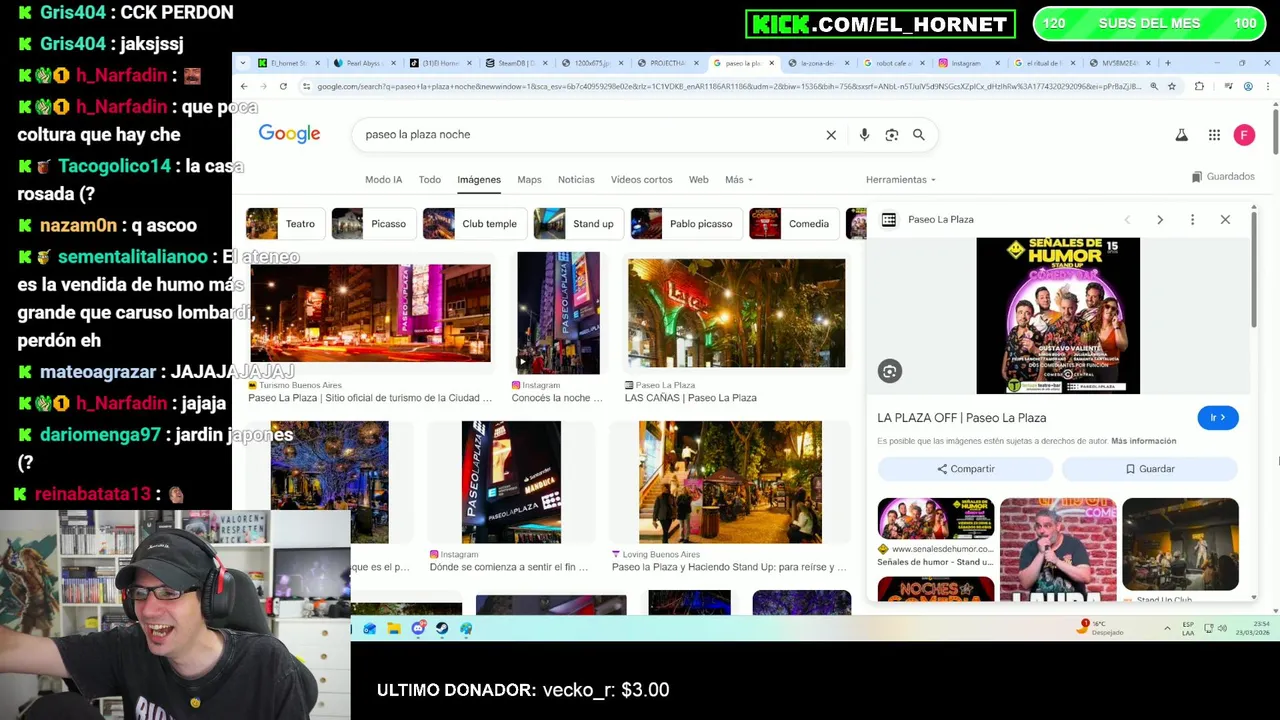
Task: Switch to the Web results tab
Action: tap(699, 180)
